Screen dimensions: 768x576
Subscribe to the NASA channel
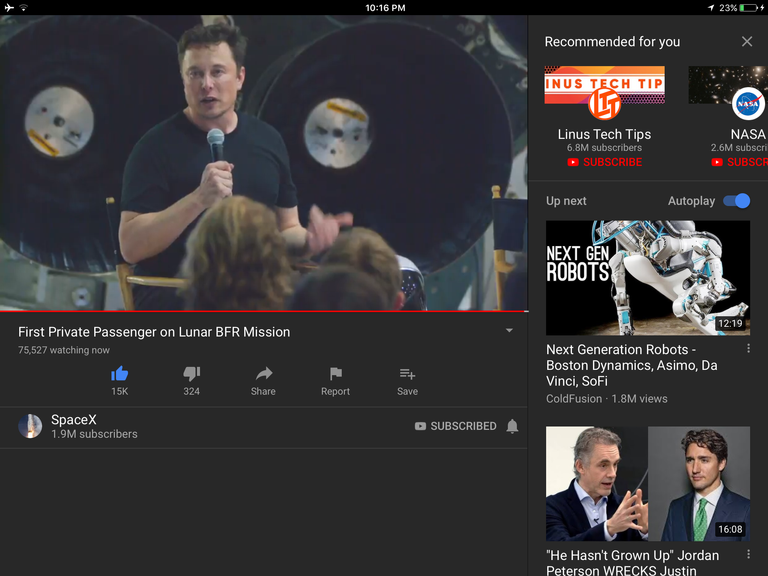[x=740, y=162]
